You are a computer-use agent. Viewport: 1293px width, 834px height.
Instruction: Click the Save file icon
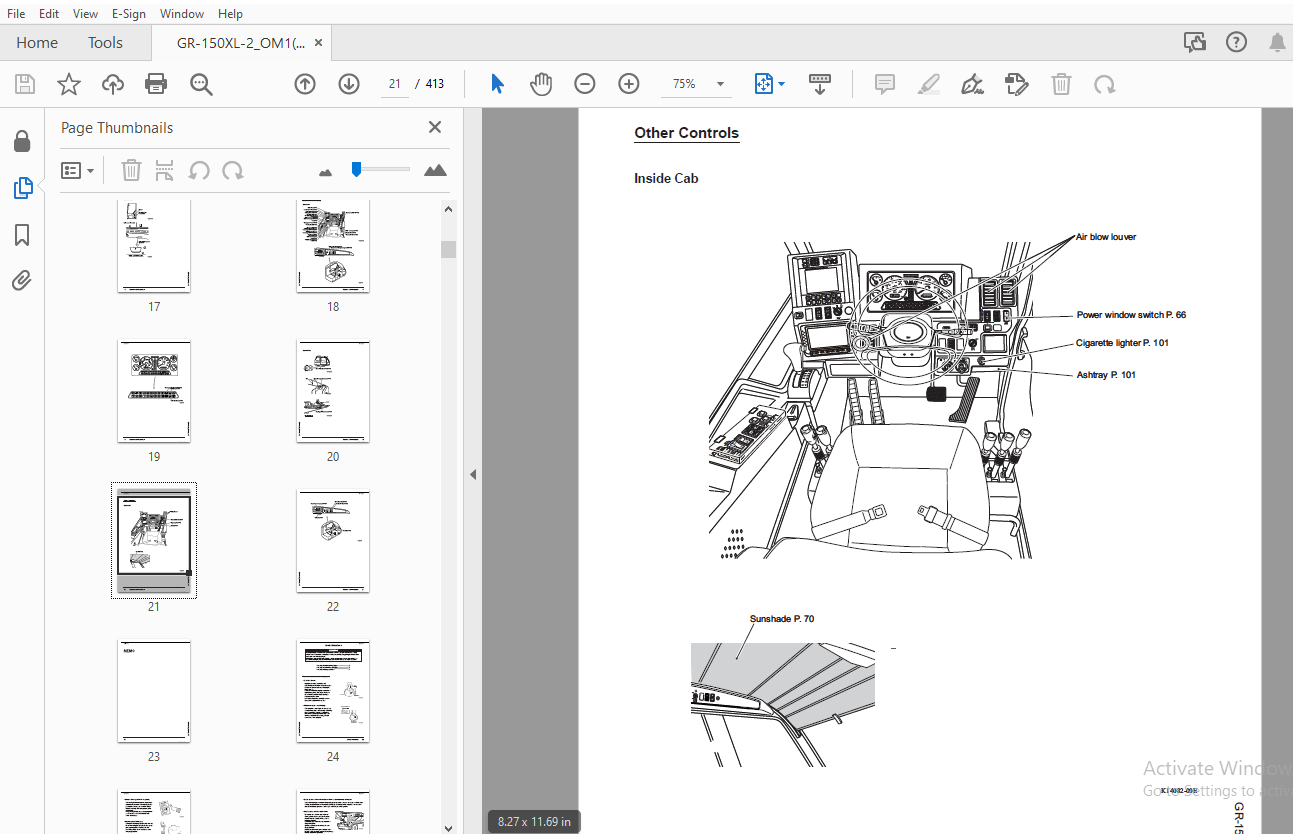click(x=24, y=84)
